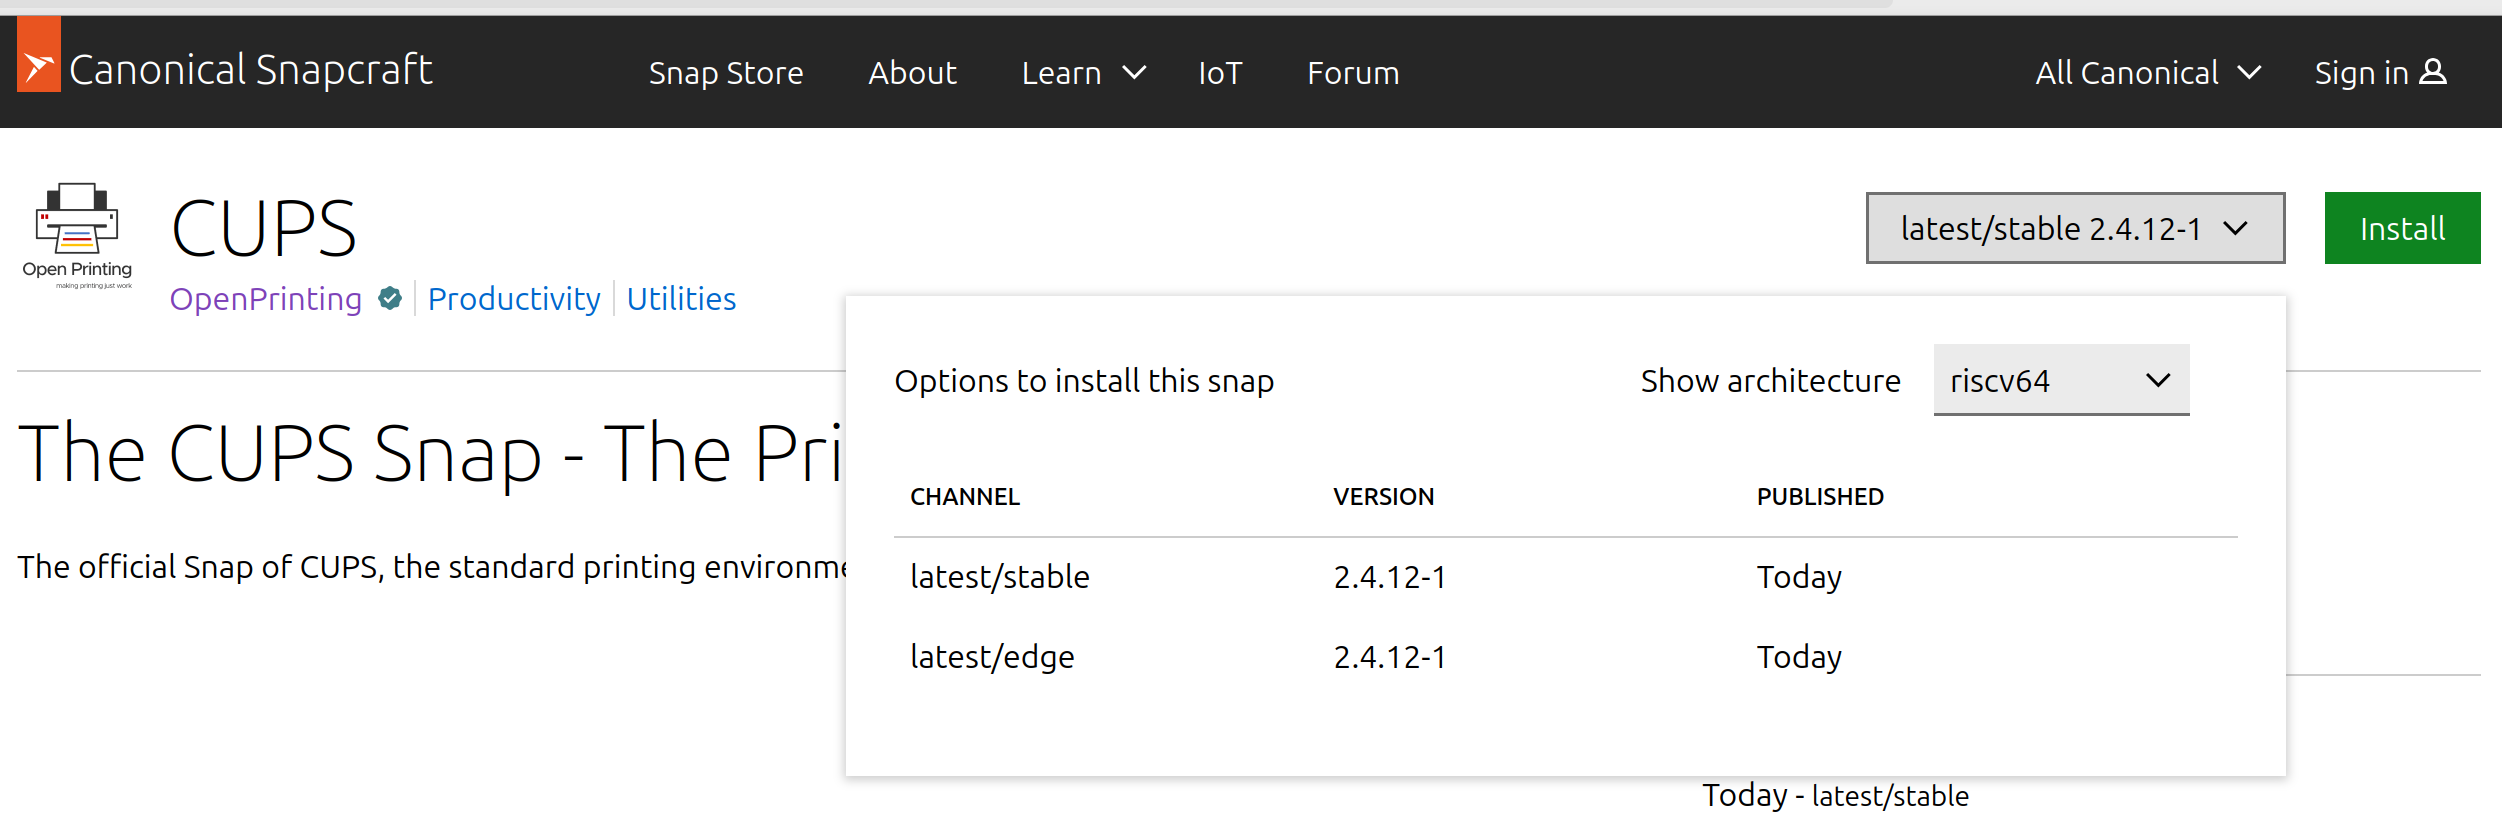Visit the Forum
The width and height of the screenshot is (2502, 813).
[x=1353, y=73]
